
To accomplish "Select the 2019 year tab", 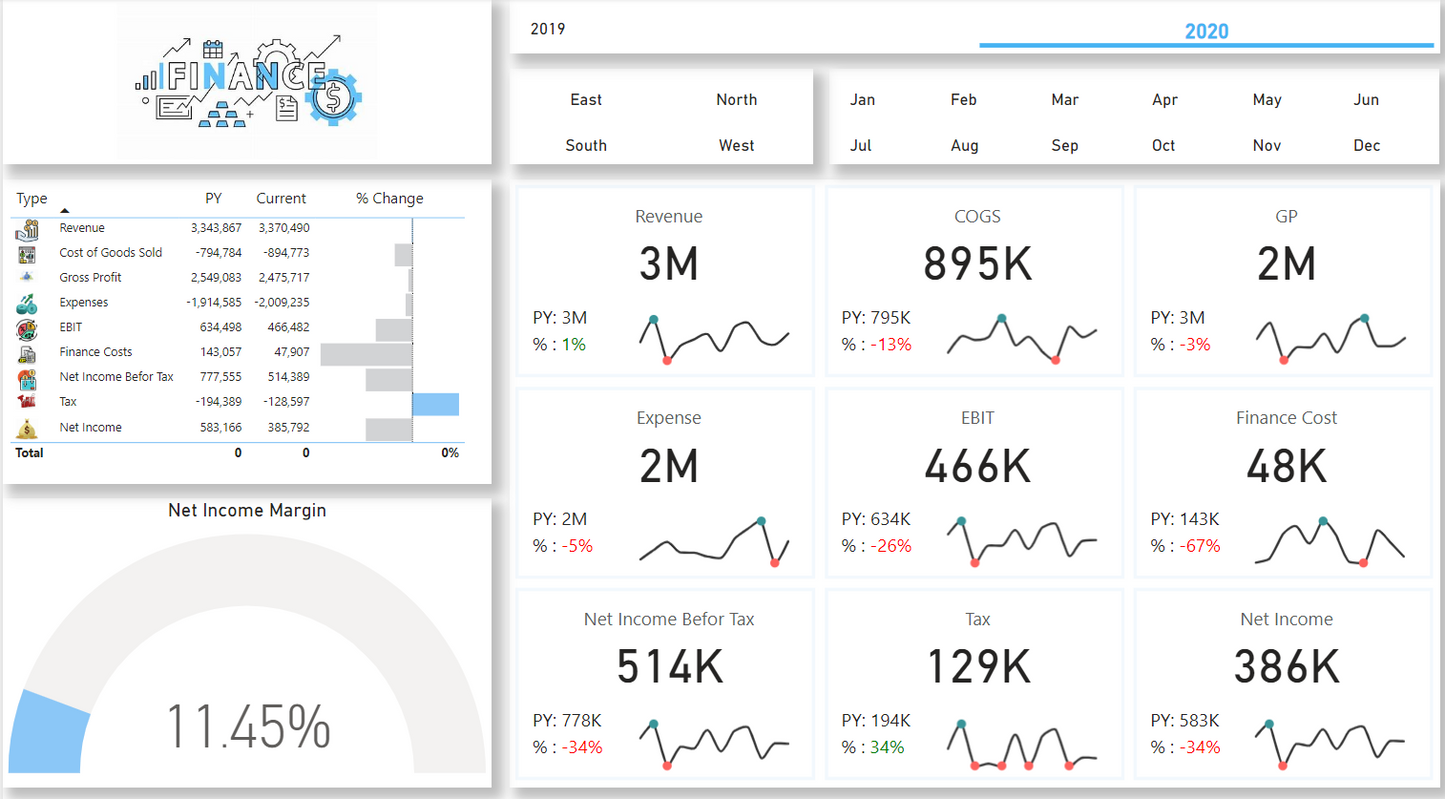I will click(548, 29).
